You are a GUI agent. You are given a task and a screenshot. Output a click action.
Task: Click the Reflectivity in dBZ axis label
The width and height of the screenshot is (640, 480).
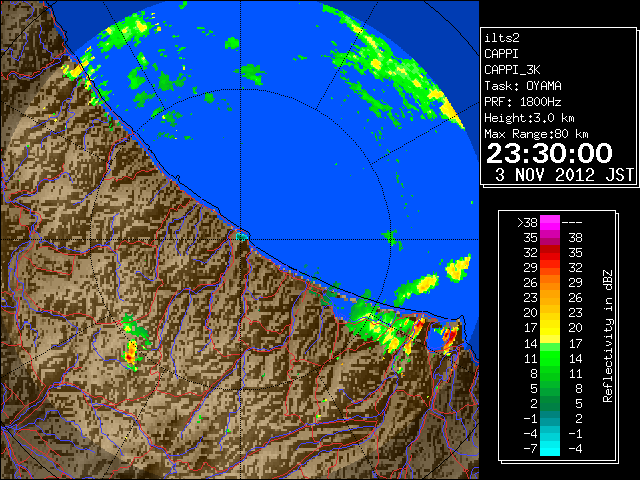(607, 336)
